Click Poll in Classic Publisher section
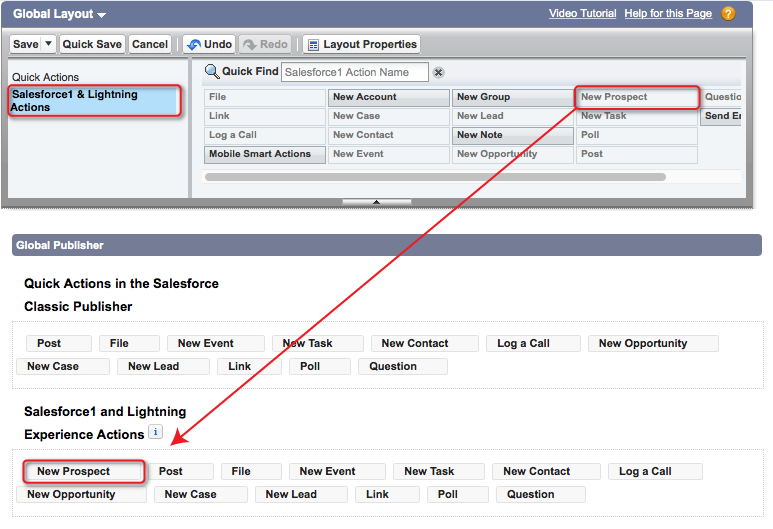The width and height of the screenshot is (773, 529). pyautogui.click(x=320, y=366)
